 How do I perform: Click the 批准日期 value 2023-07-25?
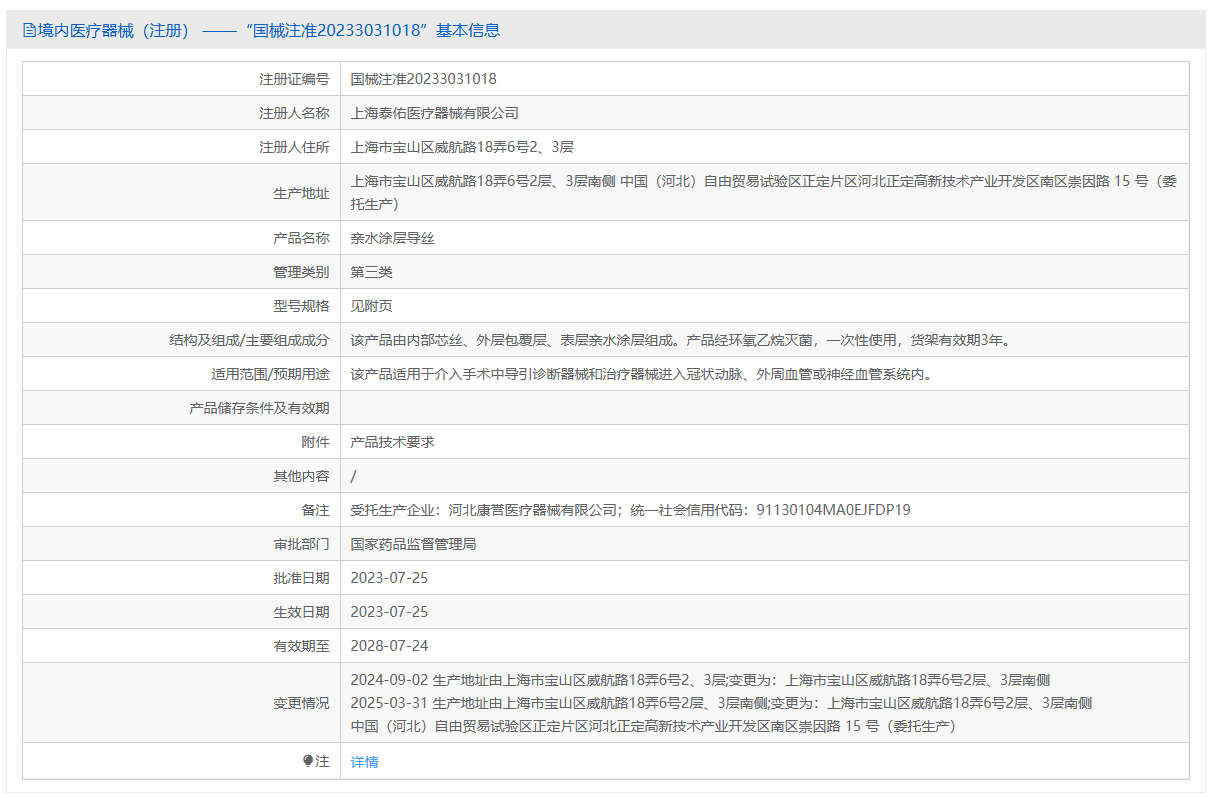tap(389, 578)
